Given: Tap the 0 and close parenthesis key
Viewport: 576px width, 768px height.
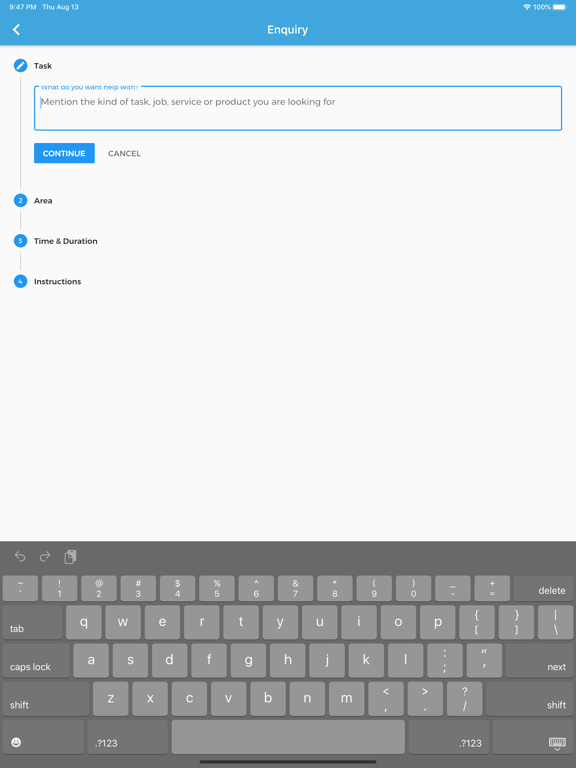Looking at the screenshot, I should point(413,588).
